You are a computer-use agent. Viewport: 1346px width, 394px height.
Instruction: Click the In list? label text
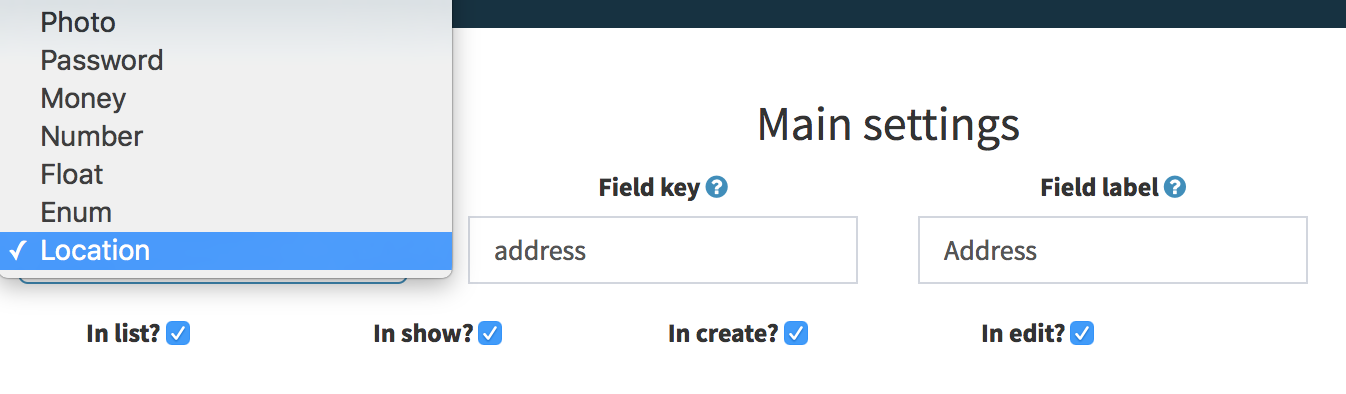[124, 334]
